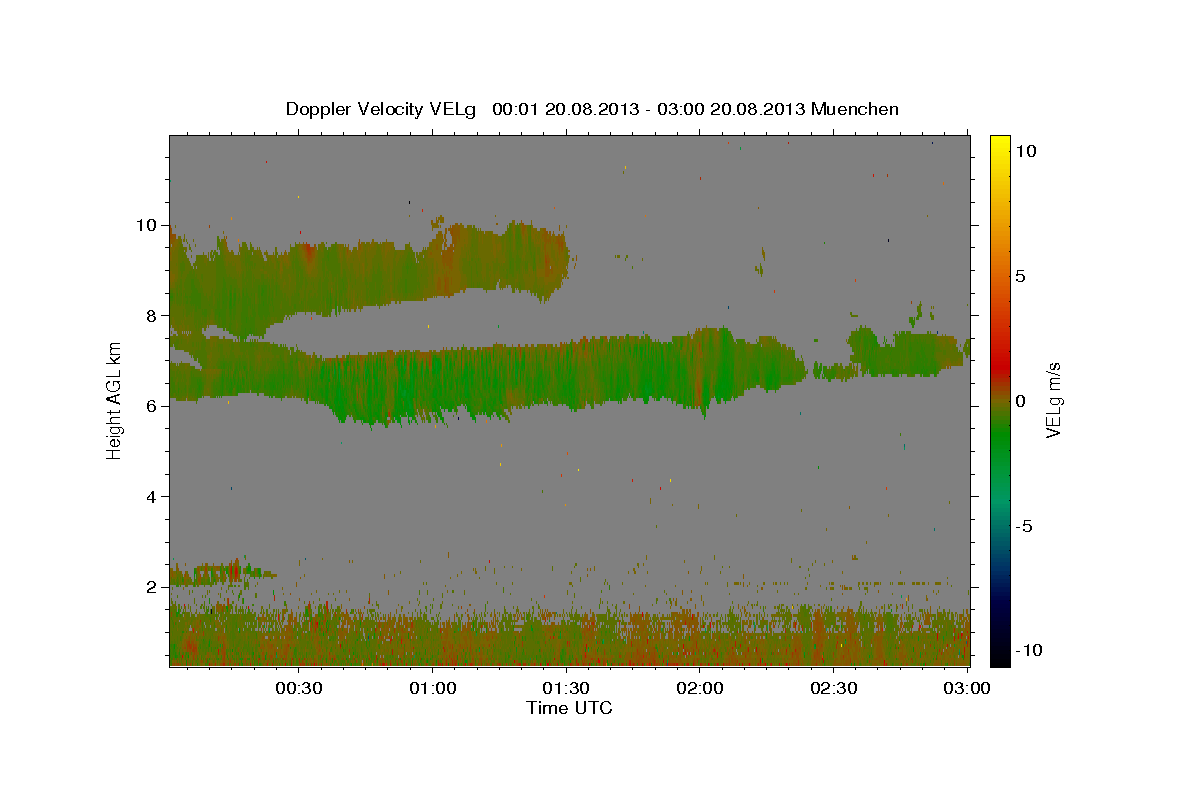Screen dimensions: 1200x800
Task: Click the '00:30' time tick label
Action: point(298,689)
